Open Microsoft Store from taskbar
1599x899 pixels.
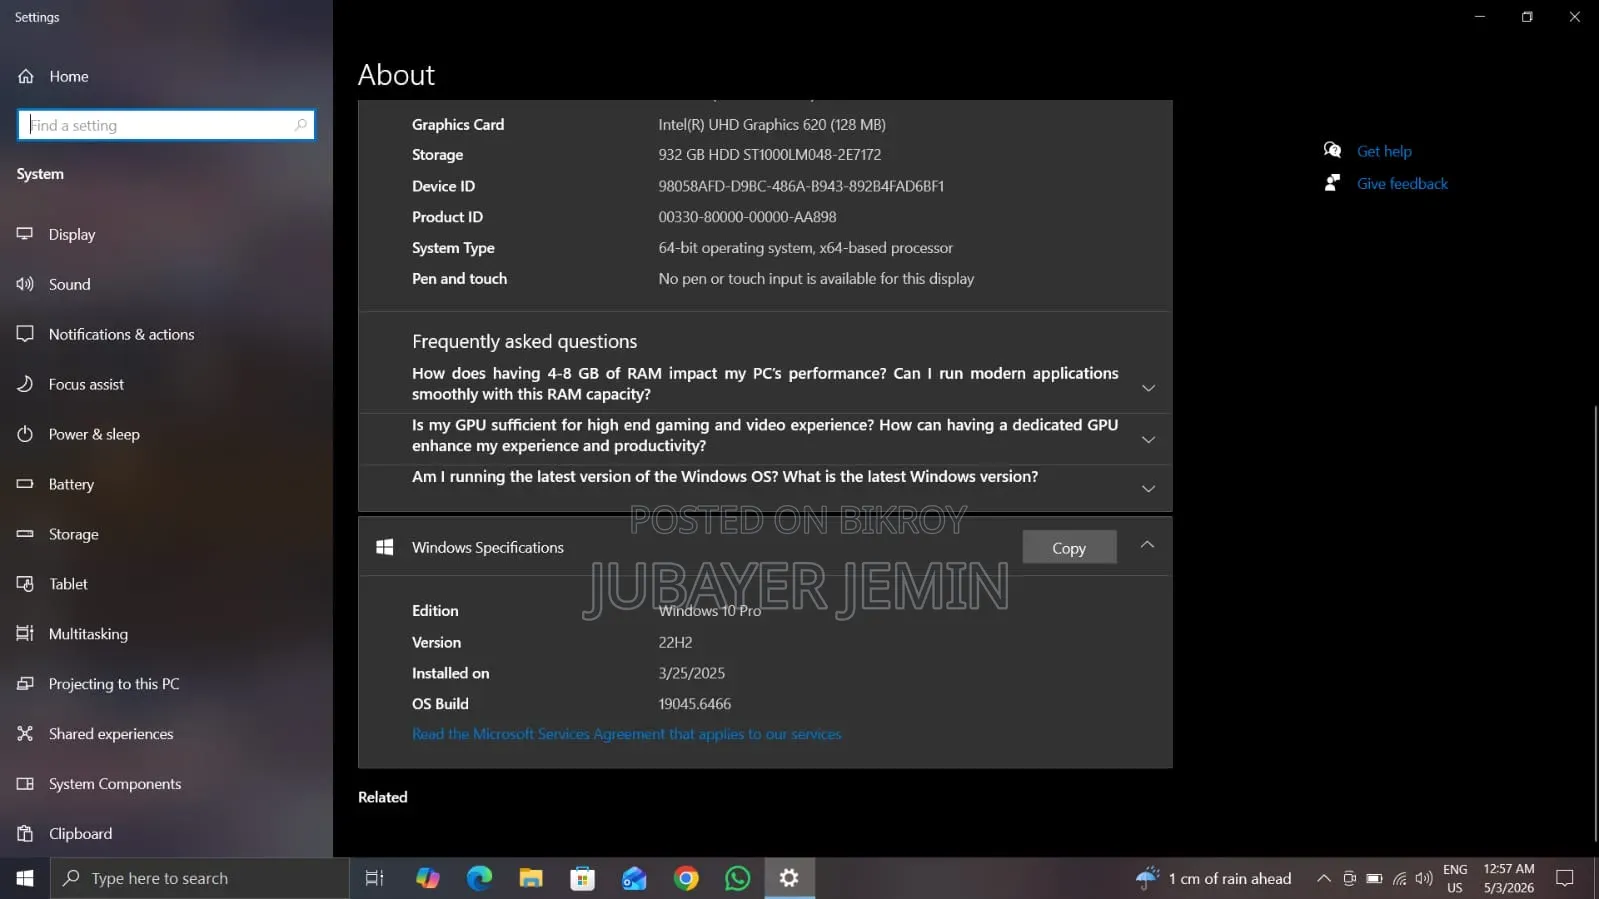tap(583, 878)
